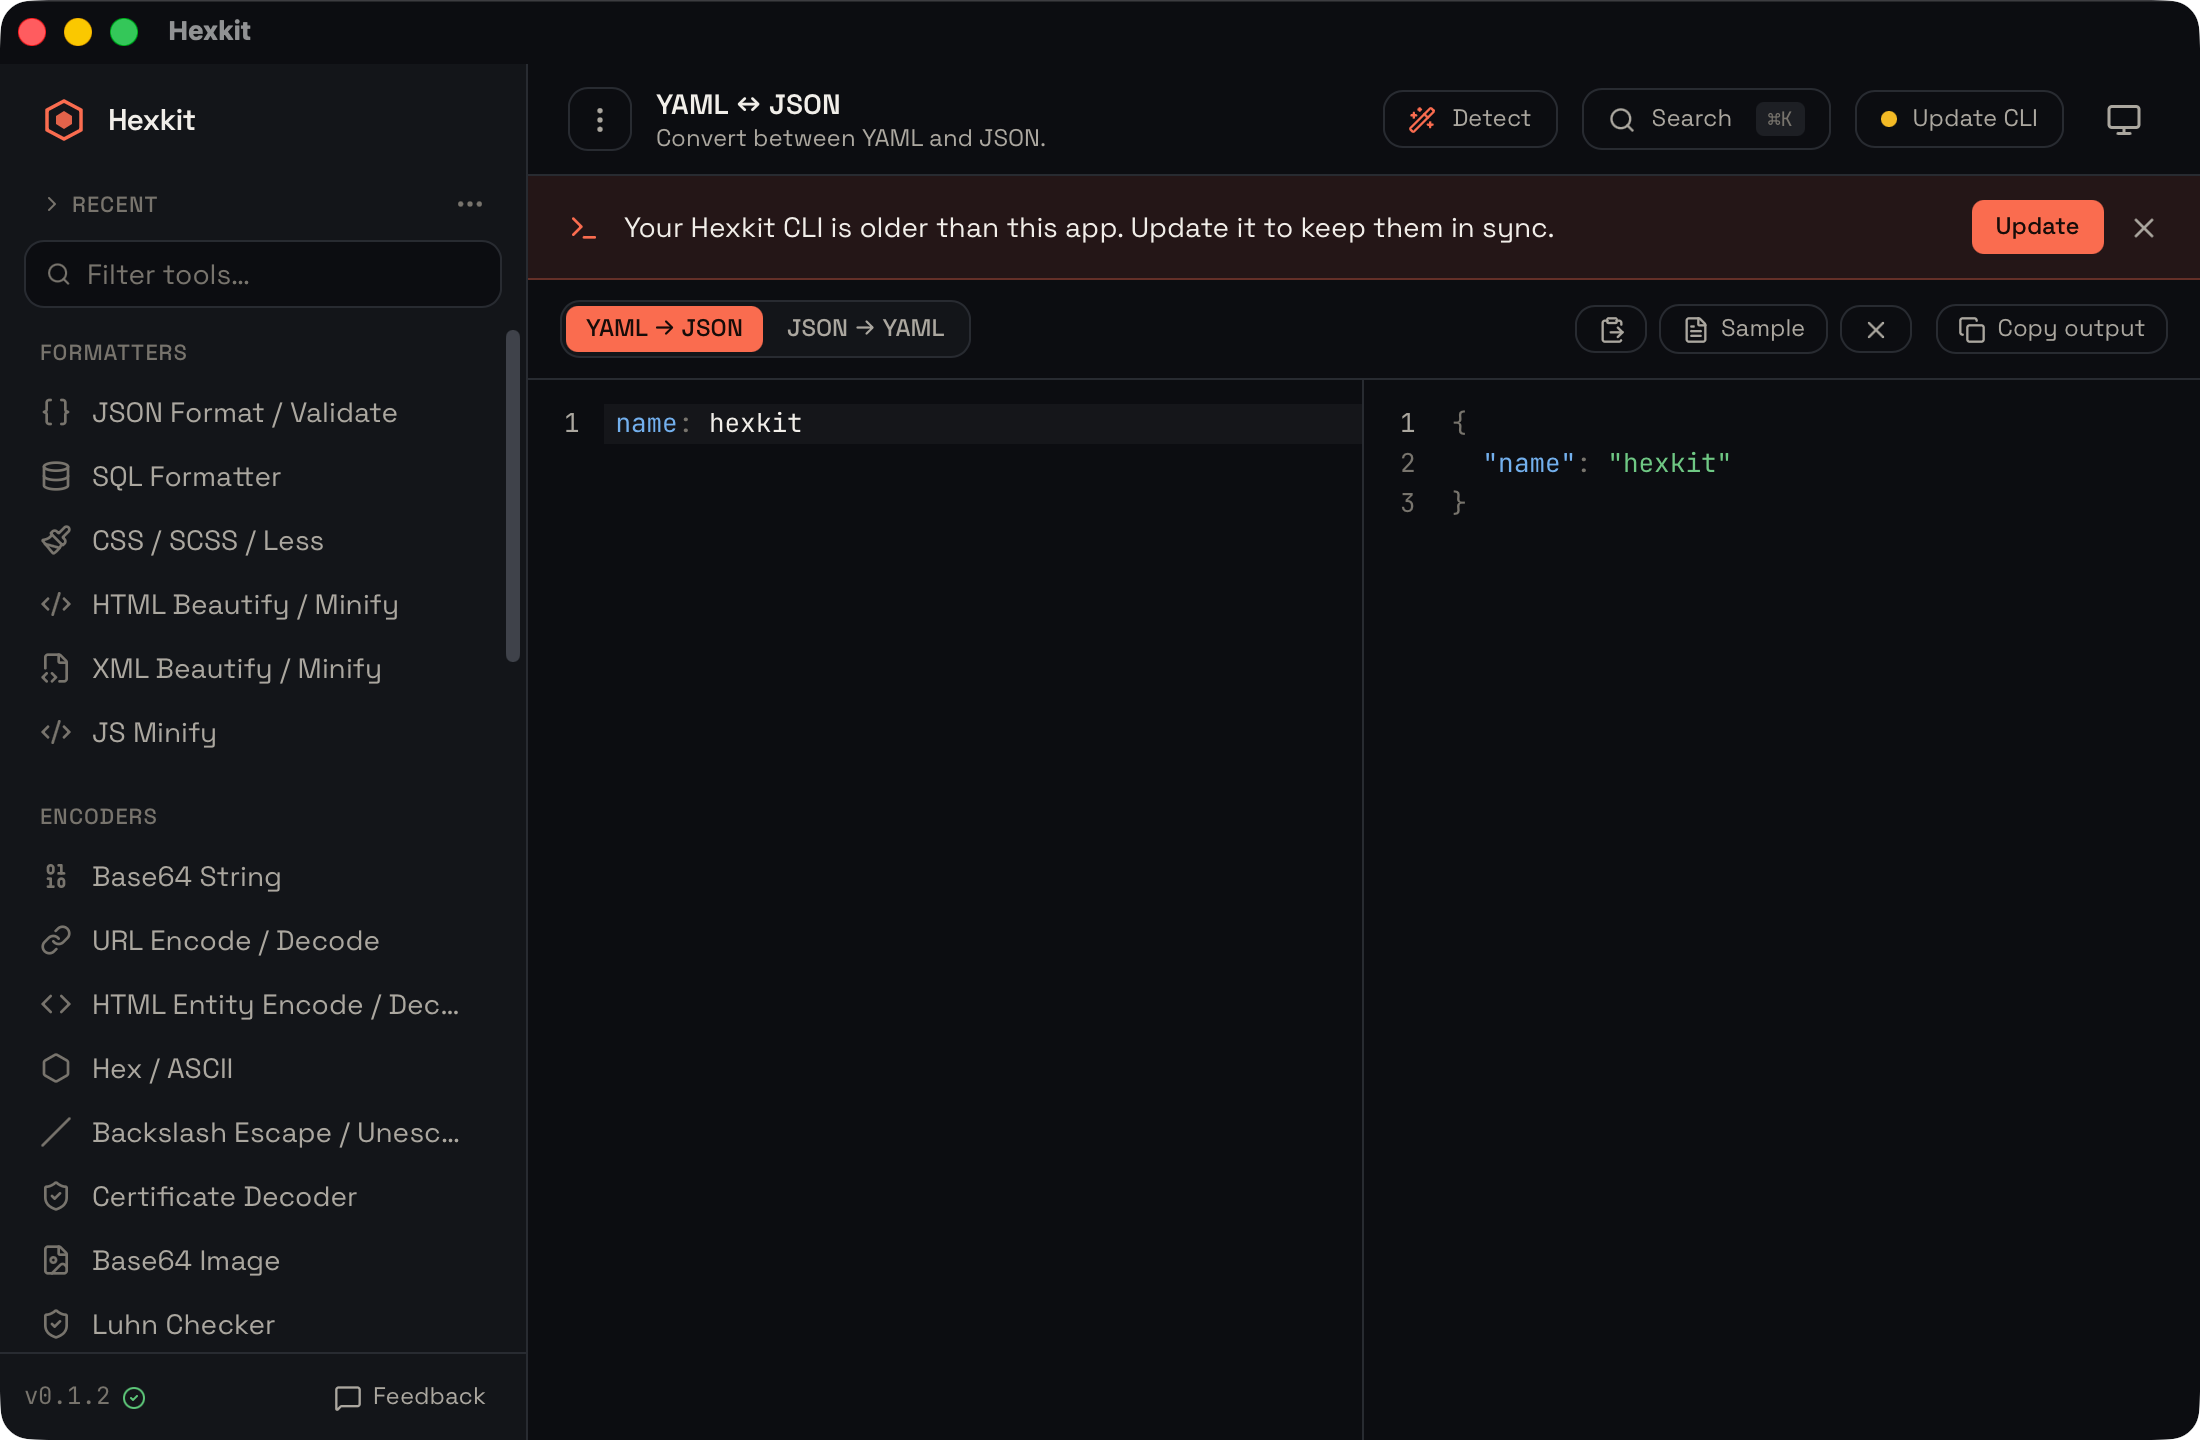Click the Base64 Image label
The height and width of the screenshot is (1440, 2200).
186,1261
